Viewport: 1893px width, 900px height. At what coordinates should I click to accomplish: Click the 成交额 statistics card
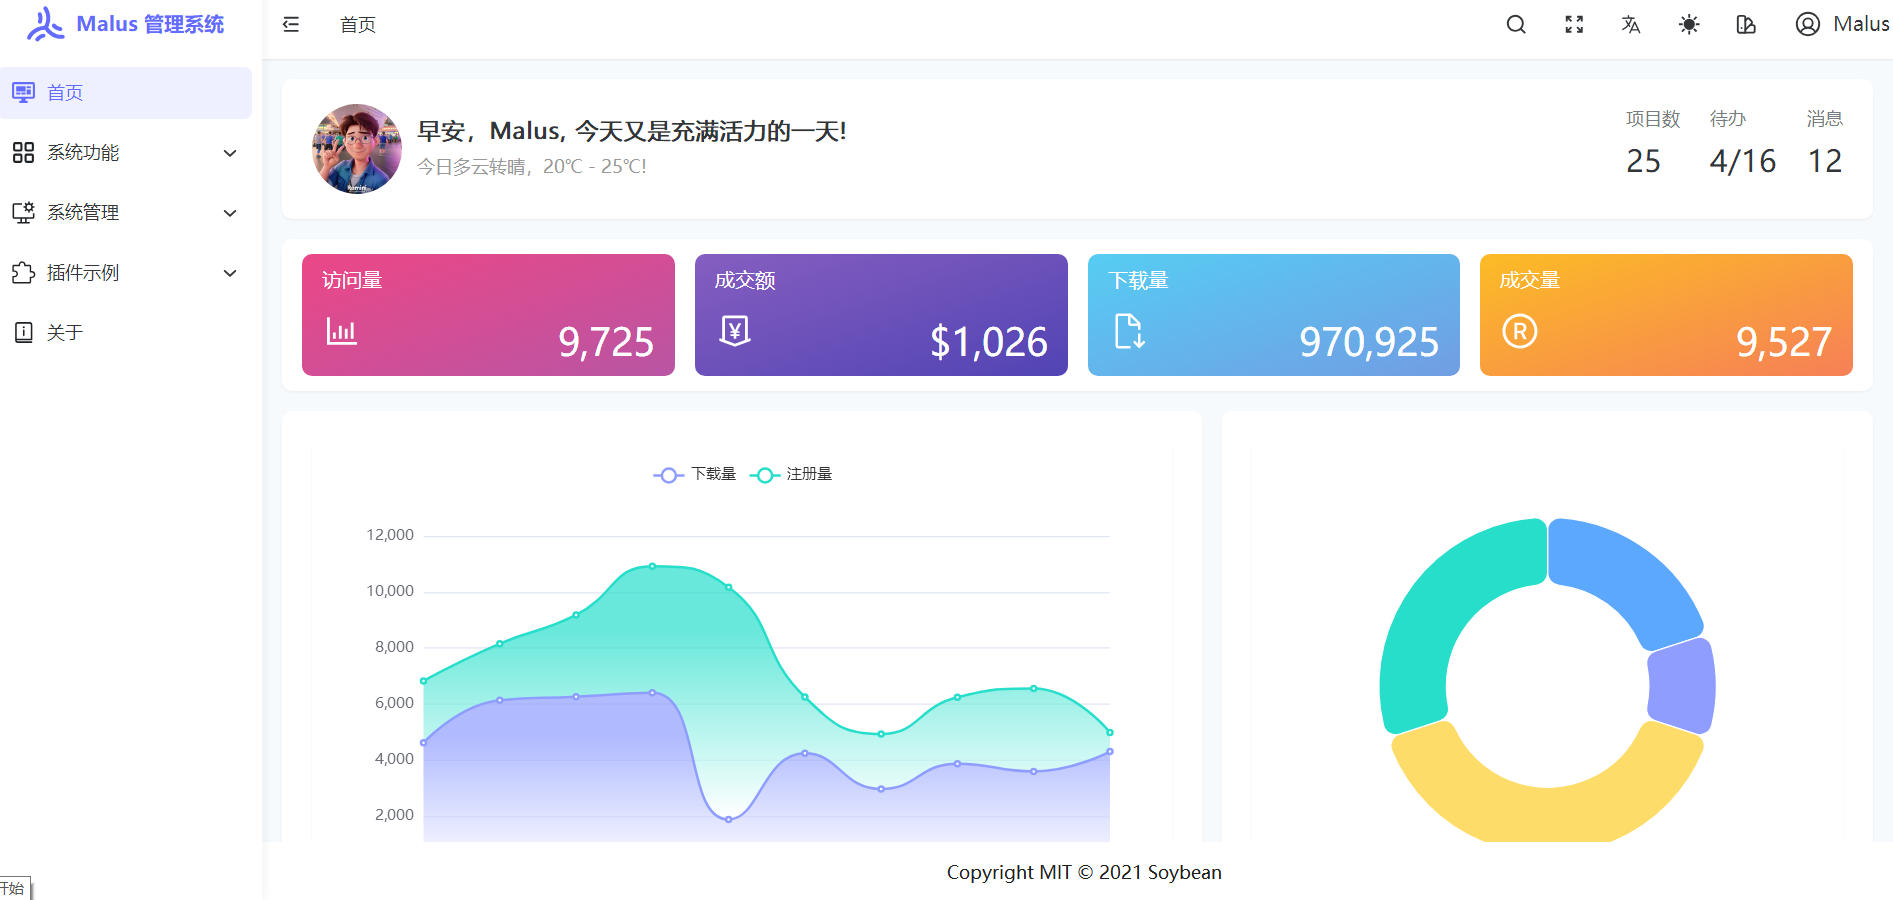pos(880,314)
